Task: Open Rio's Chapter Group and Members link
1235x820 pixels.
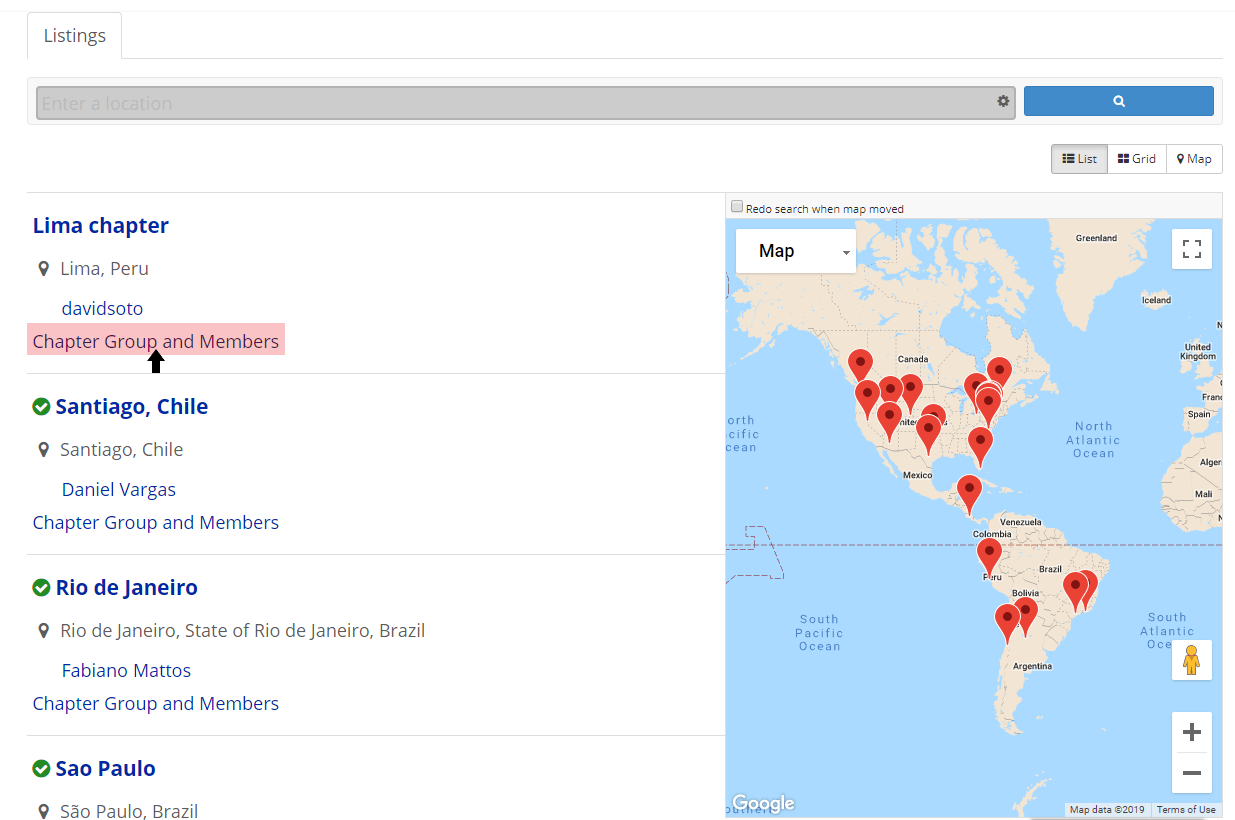Action: pyautogui.click(x=156, y=703)
